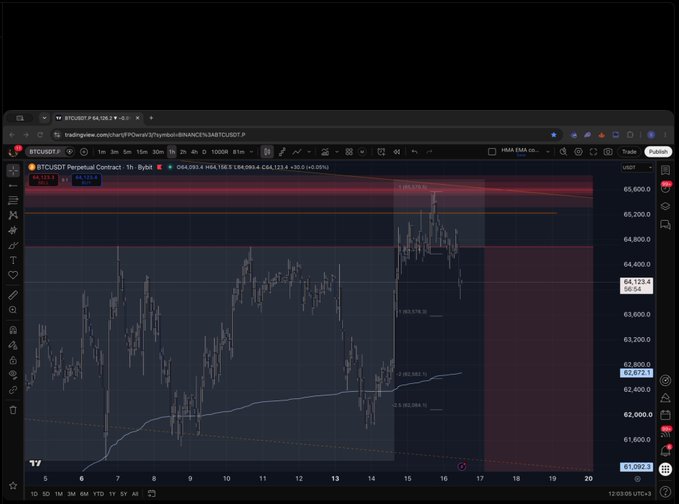Viewport: 679px width, 504px height.
Task: Take a chart snapshot with camera icon
Action: point(608,152)
